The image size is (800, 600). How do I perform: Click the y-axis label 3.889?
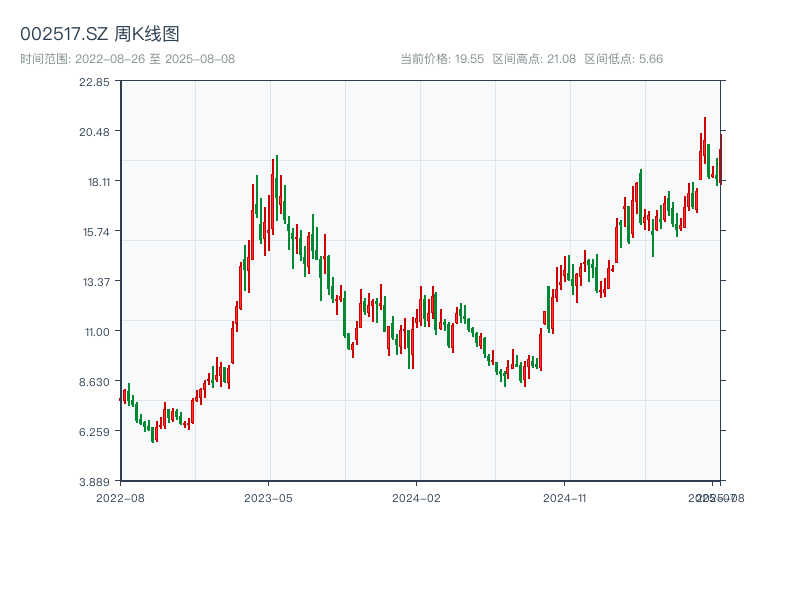pyautogui.click(x=94, y=482)
